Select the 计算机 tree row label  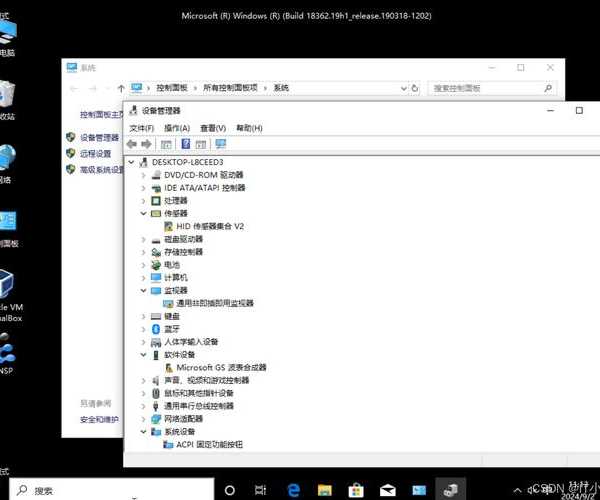click(x=176, y=277)
